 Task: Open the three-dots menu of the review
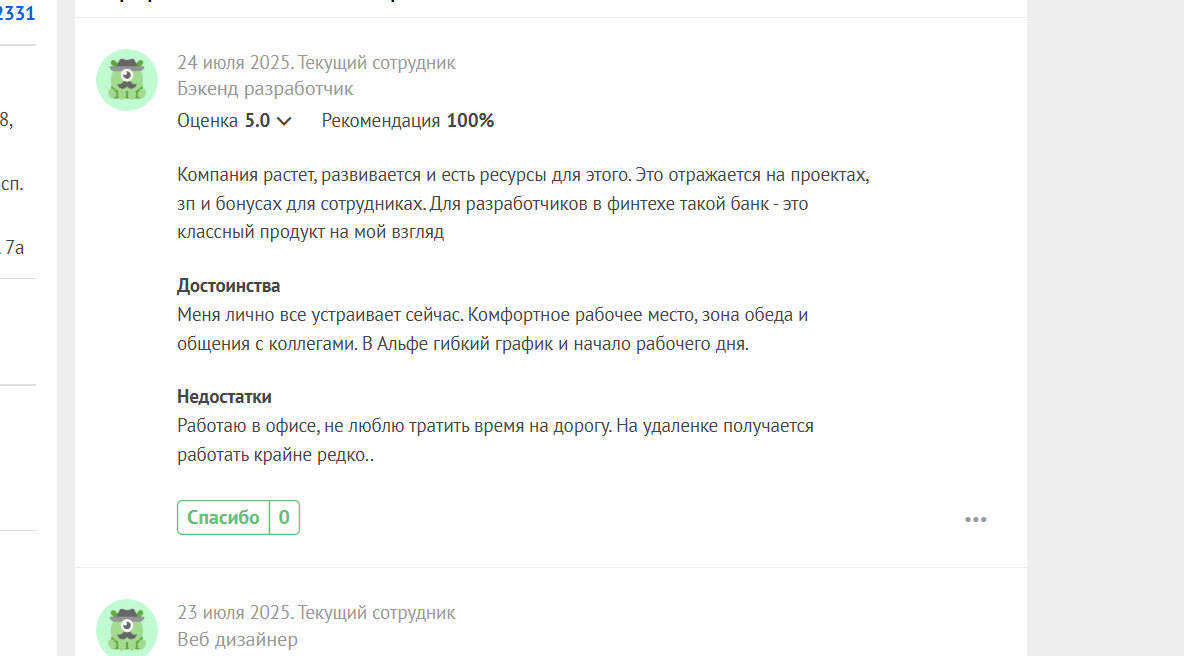click(x=976, y=519)
